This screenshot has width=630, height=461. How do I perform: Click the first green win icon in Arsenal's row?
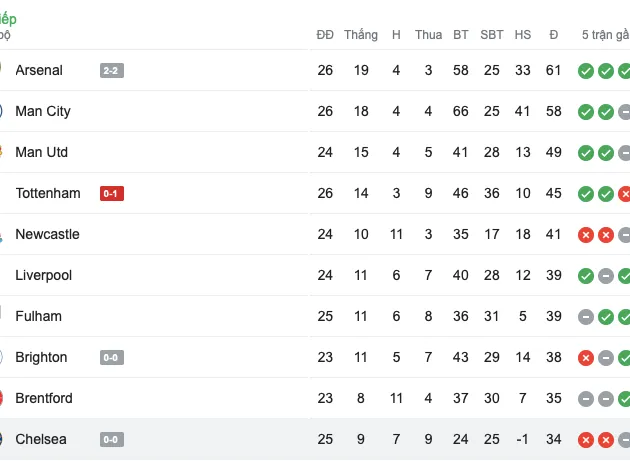[586, 71]
